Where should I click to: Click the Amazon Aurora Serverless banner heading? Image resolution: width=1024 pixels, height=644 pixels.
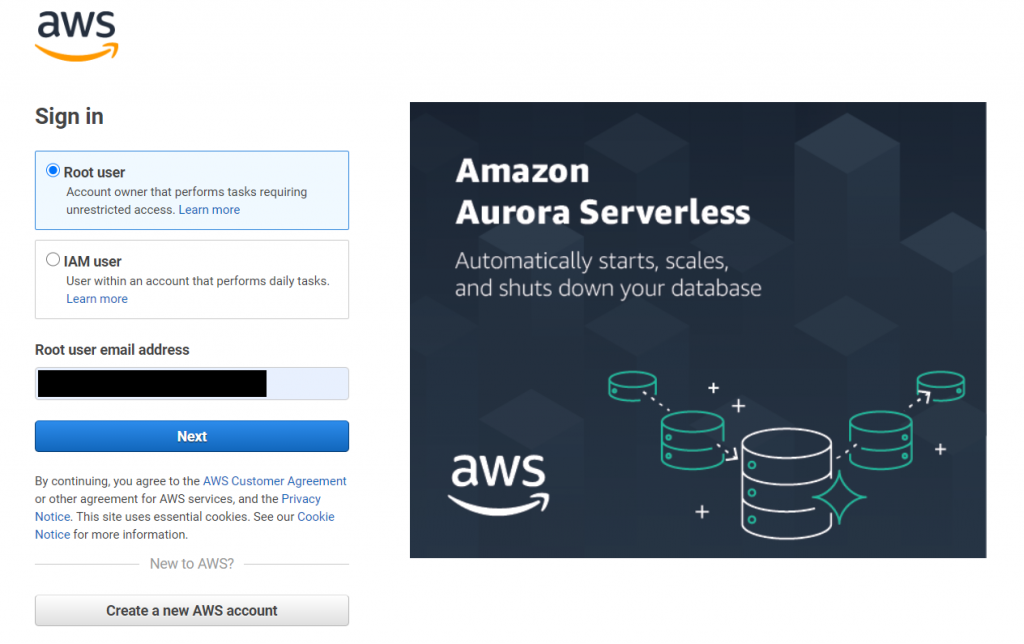pos(603,191)
